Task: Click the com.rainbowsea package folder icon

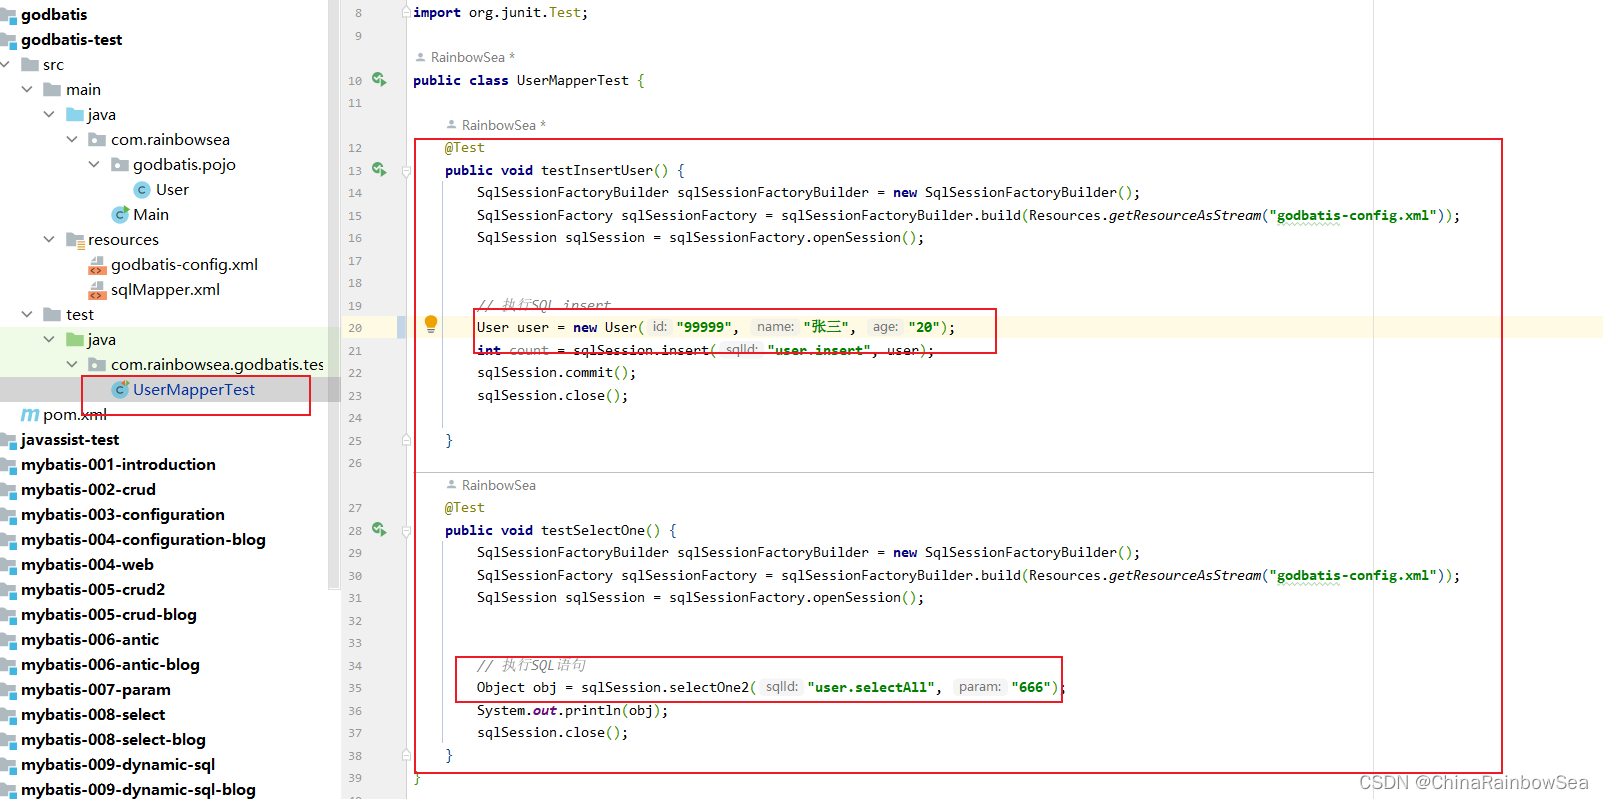Action: click(x=97, y=140)
